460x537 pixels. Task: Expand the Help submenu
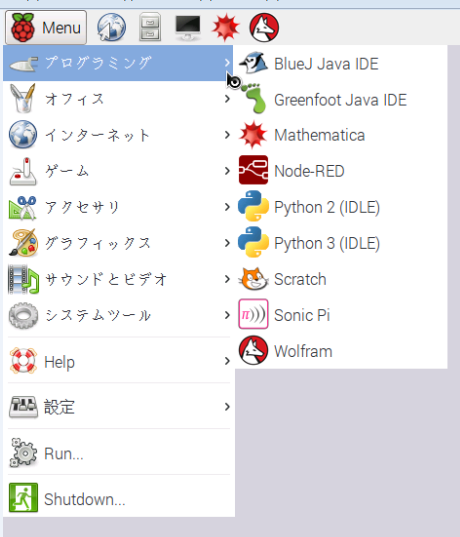coord(119,361)
